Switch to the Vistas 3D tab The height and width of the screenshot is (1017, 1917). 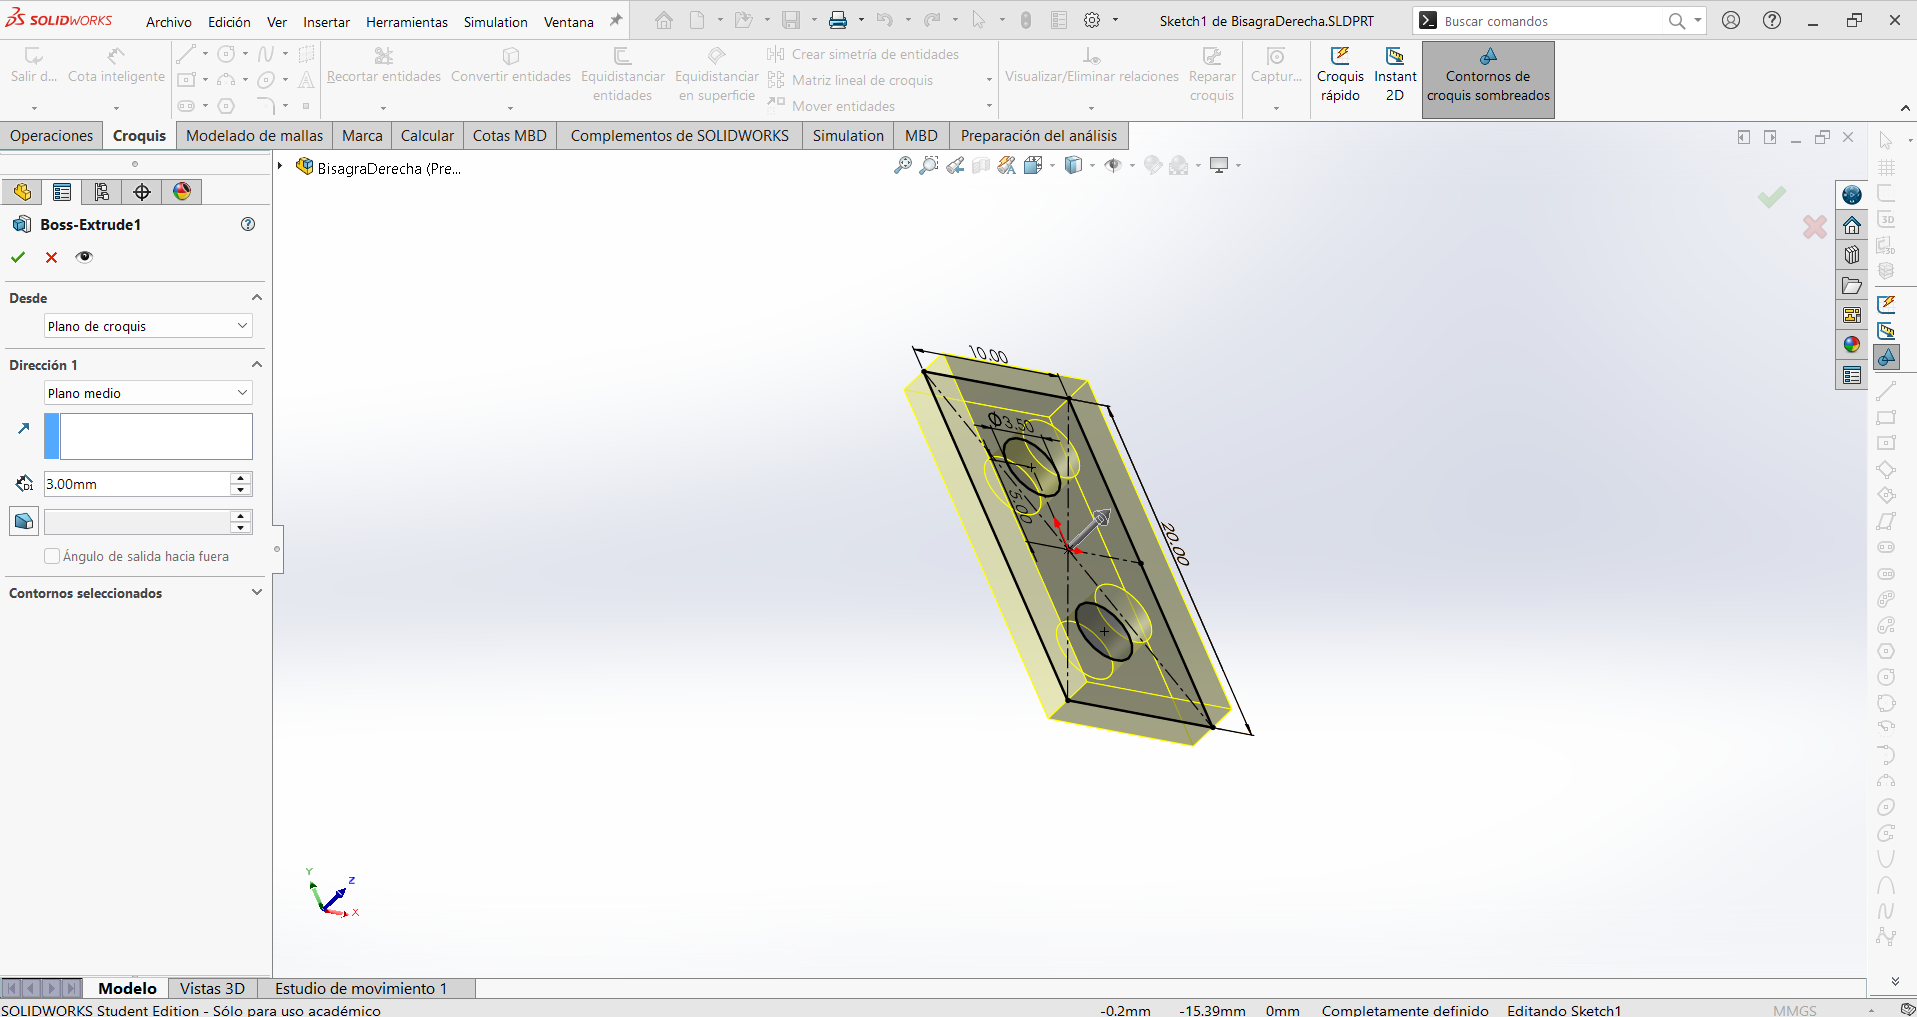pyautogui.click(x=213, y=988)
